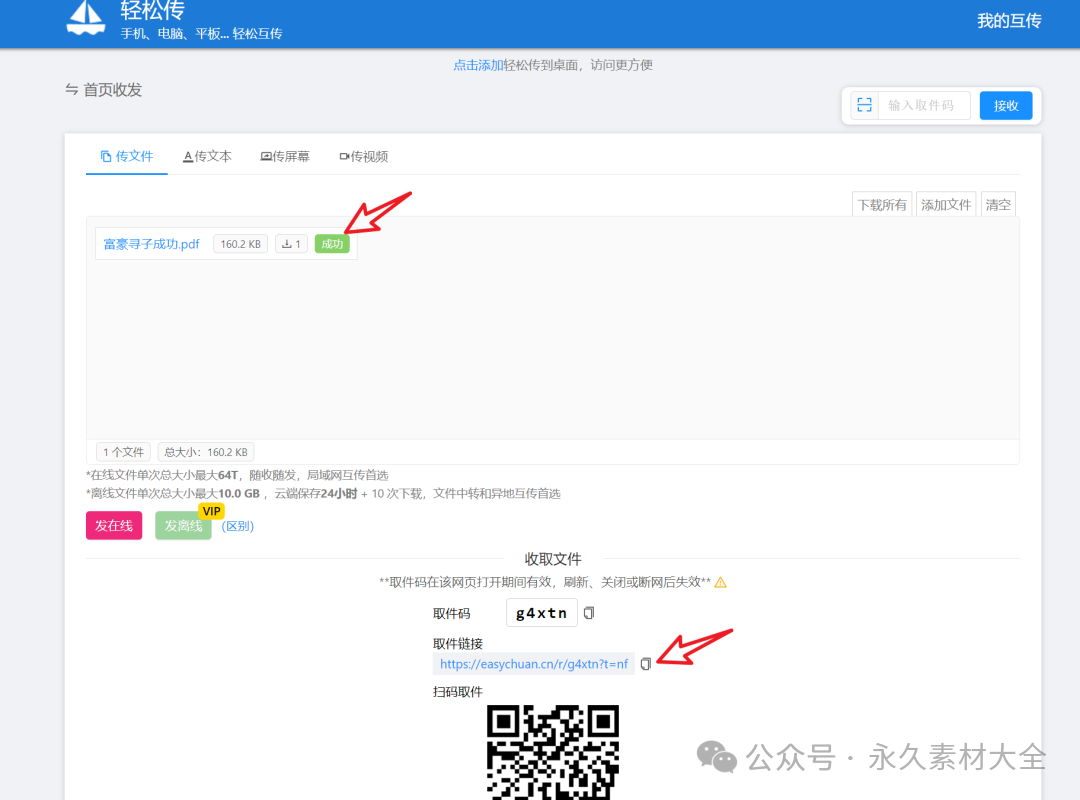Click the 输入取件码 input field
The width and height of the screenshot is (1080, 800).
(924, 104)
